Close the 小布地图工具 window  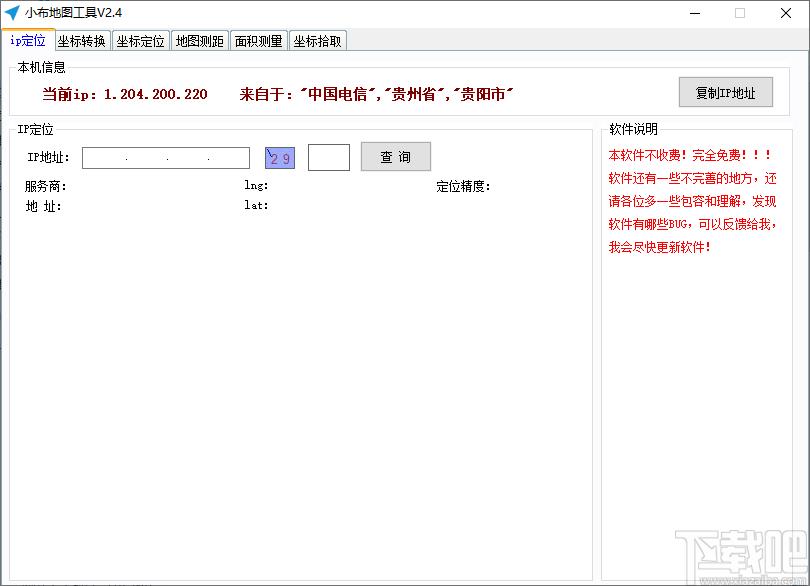tap(785, 13)
